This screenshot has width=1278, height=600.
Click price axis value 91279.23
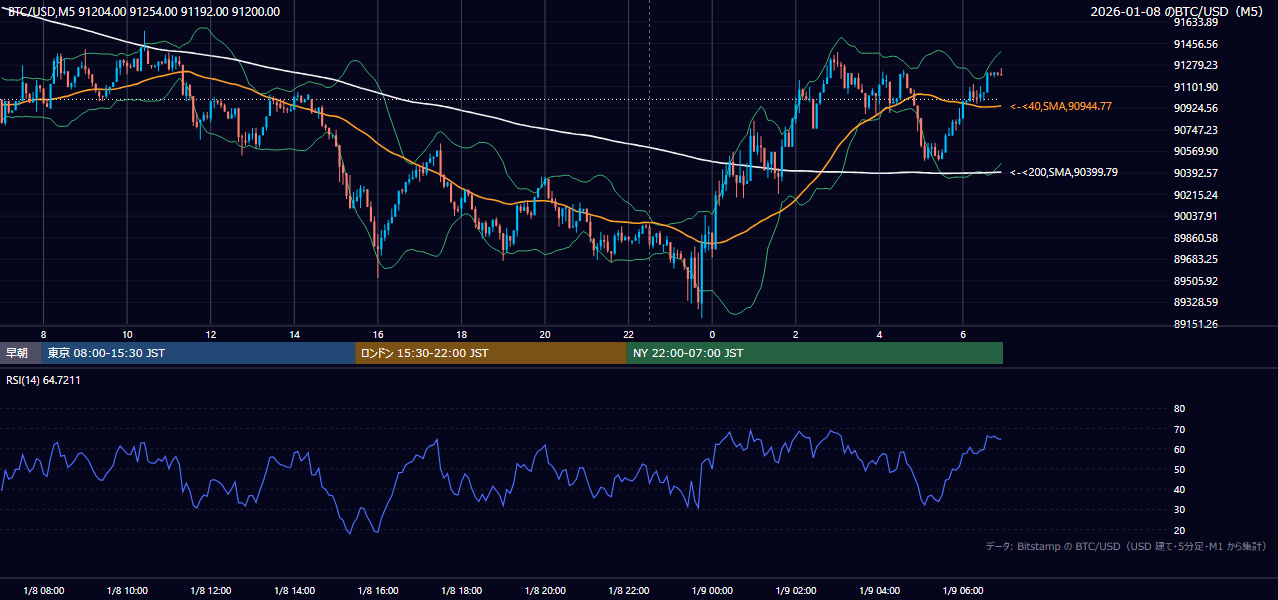(x=1196, y=65)
